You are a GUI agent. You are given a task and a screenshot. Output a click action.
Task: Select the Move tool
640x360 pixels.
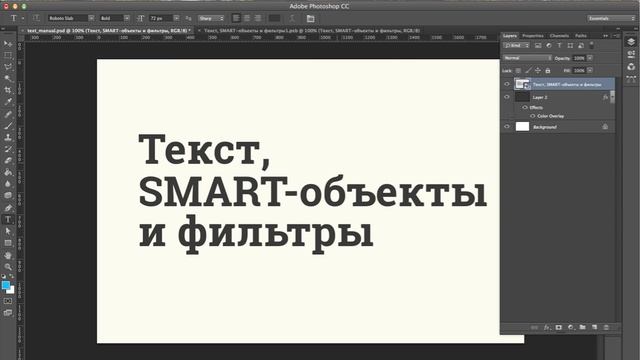(x=8, y=44)
